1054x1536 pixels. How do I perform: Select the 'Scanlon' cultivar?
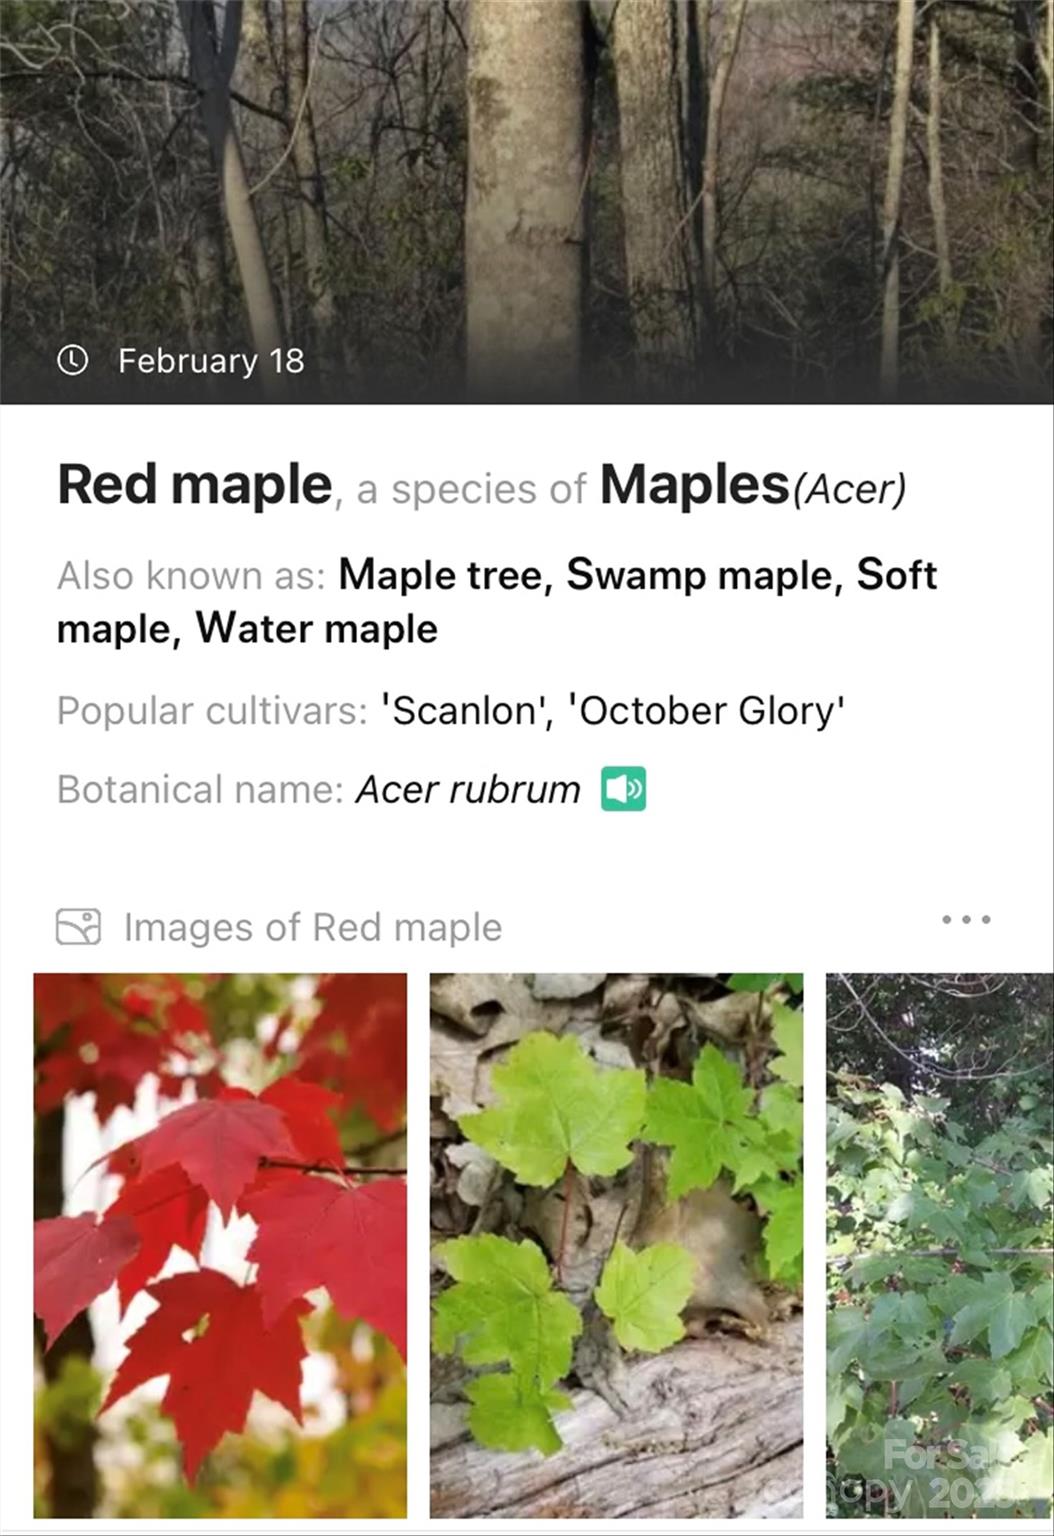pyautogui.click(x=463, y=711)
